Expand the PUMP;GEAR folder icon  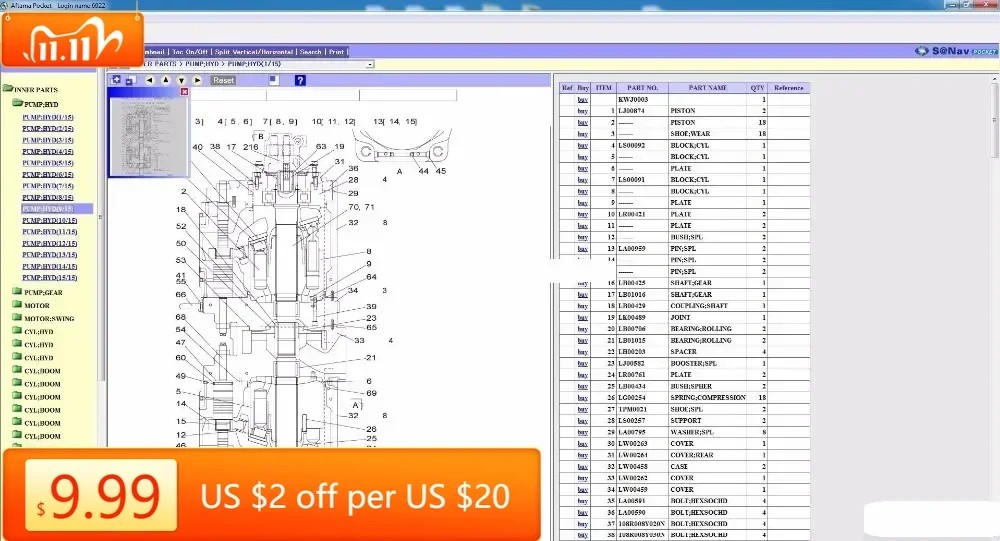point(17,292)
